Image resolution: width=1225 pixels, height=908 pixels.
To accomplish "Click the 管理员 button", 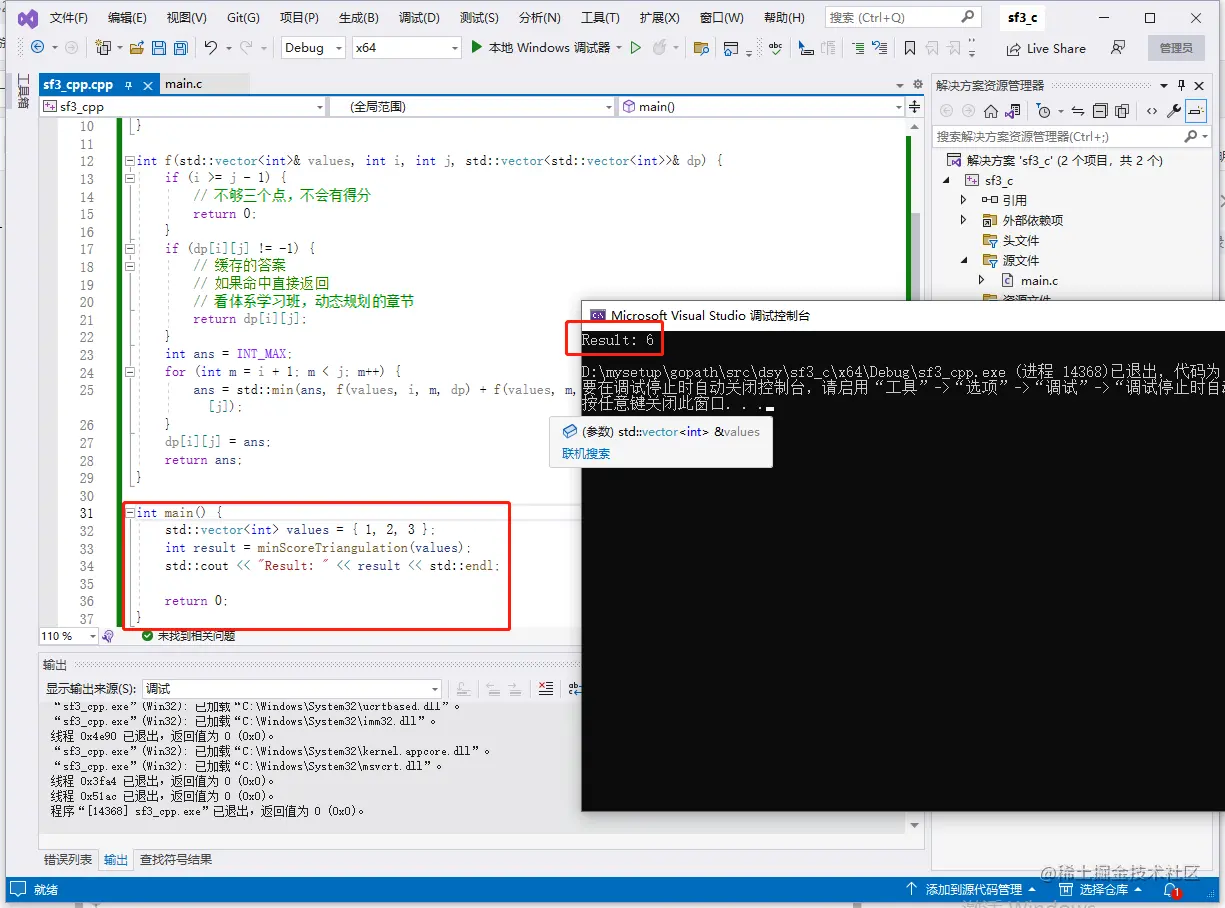I will click(1176, 48).
